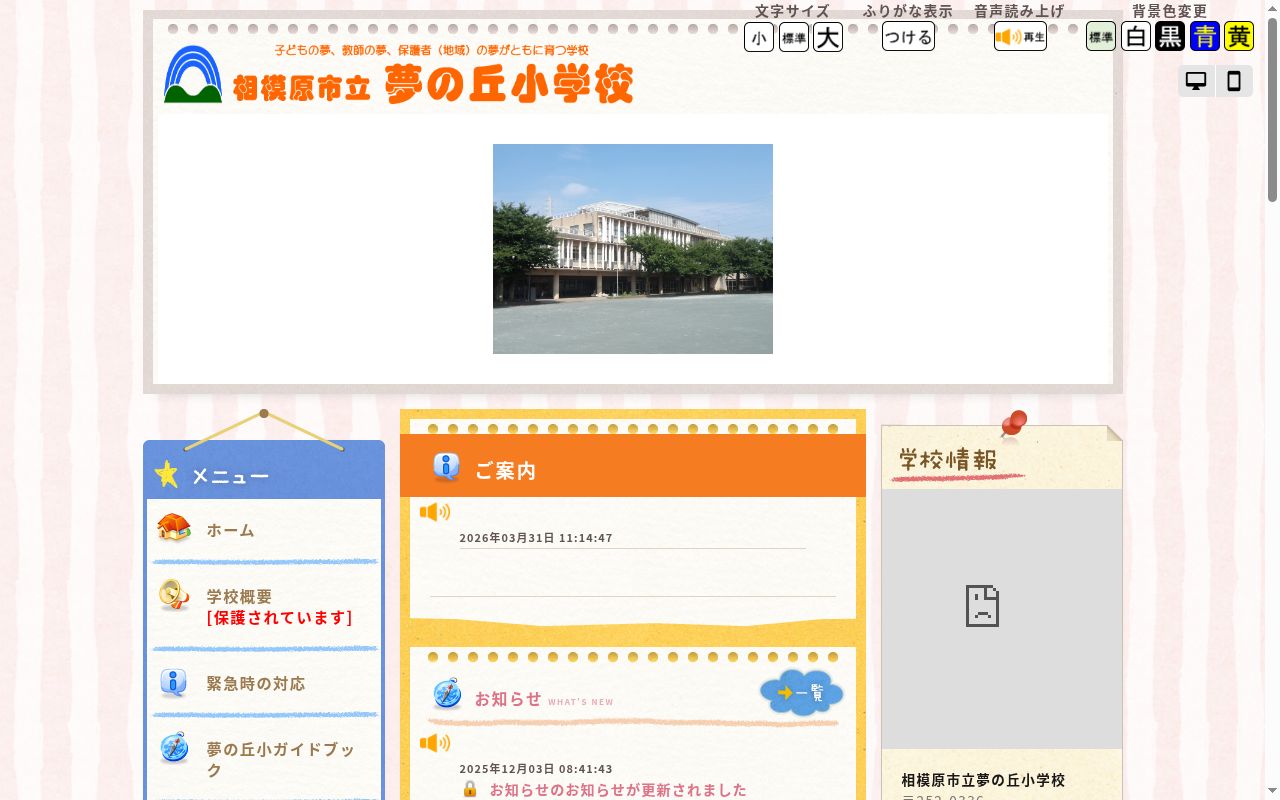Open the 一覧 cloud list button

pos(802,692)
